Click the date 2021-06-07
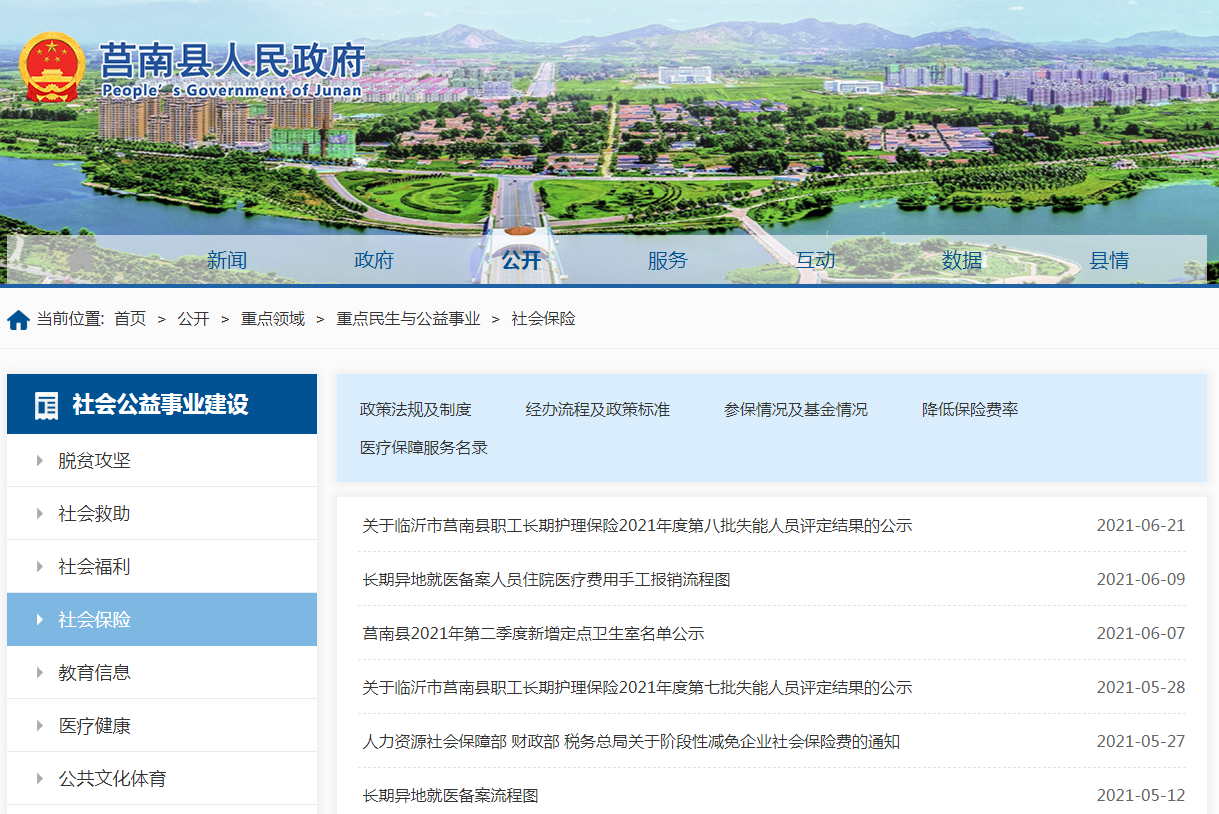The image size is (1219, 814). (x=1141, y=634)
